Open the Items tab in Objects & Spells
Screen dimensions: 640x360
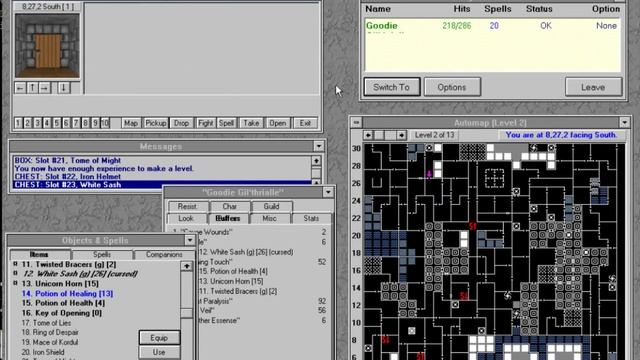pos(39,254)
